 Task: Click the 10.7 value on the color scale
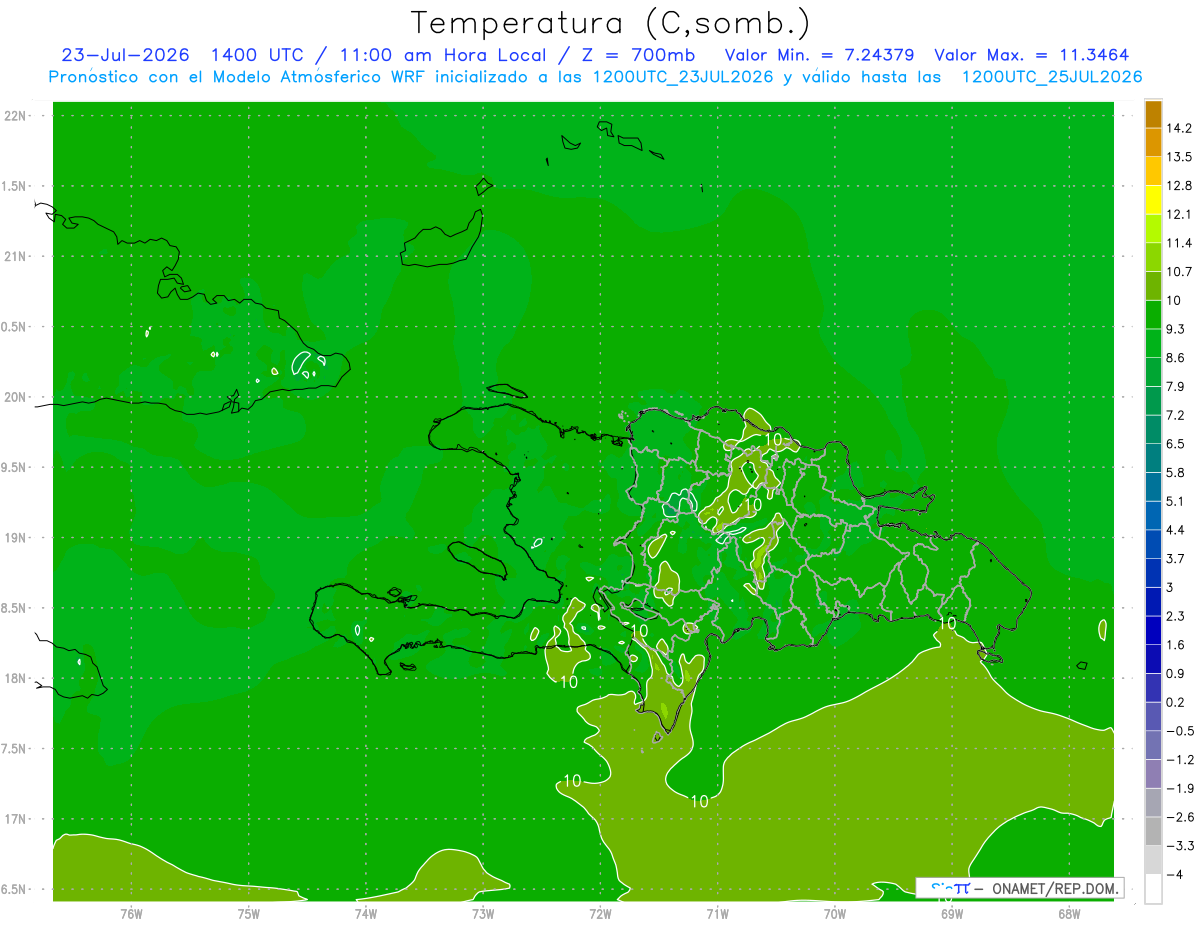pyautogui.click(x=1180, y=272)
